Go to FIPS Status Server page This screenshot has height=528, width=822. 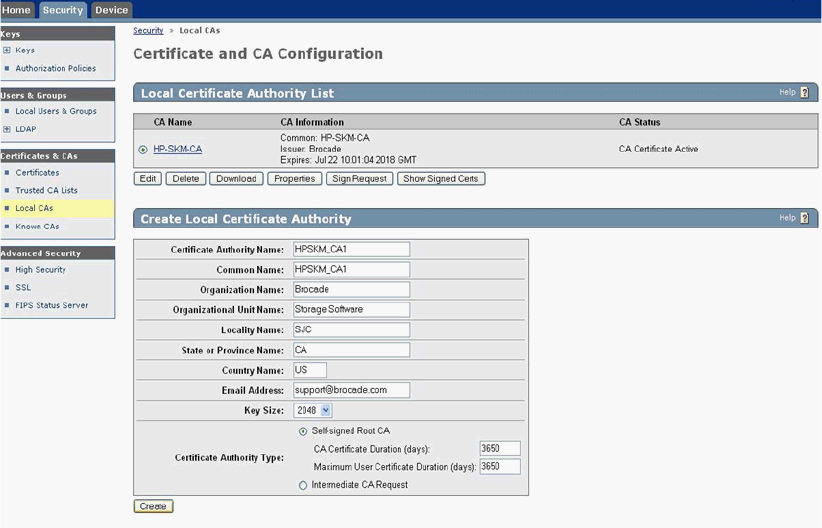click(51, 305)
